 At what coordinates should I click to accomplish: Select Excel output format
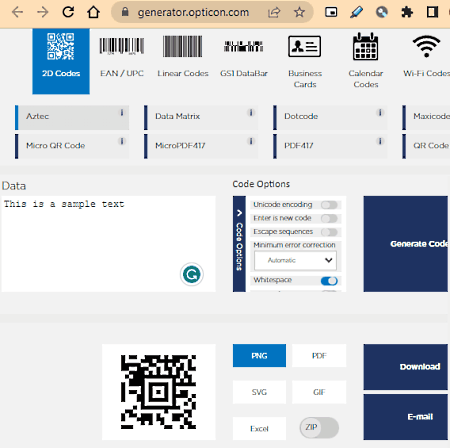coord(259,429)
